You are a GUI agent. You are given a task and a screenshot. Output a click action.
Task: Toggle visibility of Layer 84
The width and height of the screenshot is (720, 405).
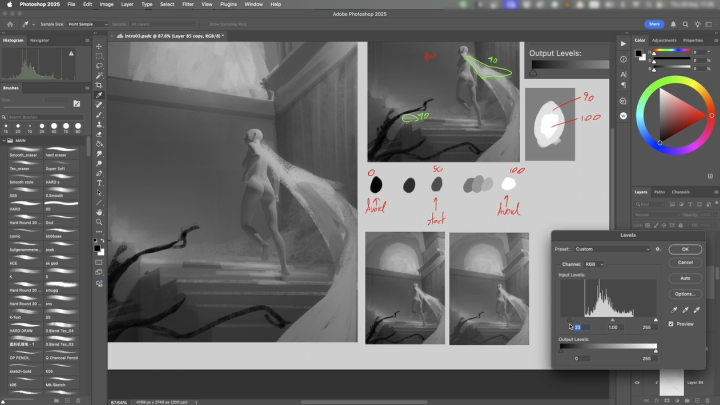pyautogui.click(x=638, y=383)
